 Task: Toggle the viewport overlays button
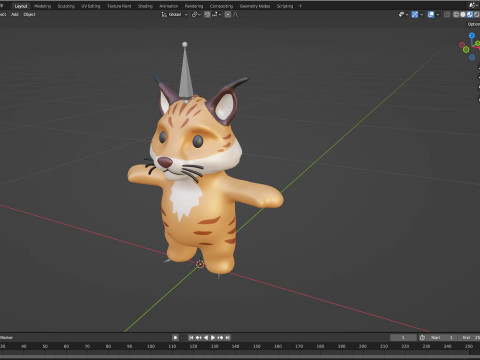click(x=431, y=14)
